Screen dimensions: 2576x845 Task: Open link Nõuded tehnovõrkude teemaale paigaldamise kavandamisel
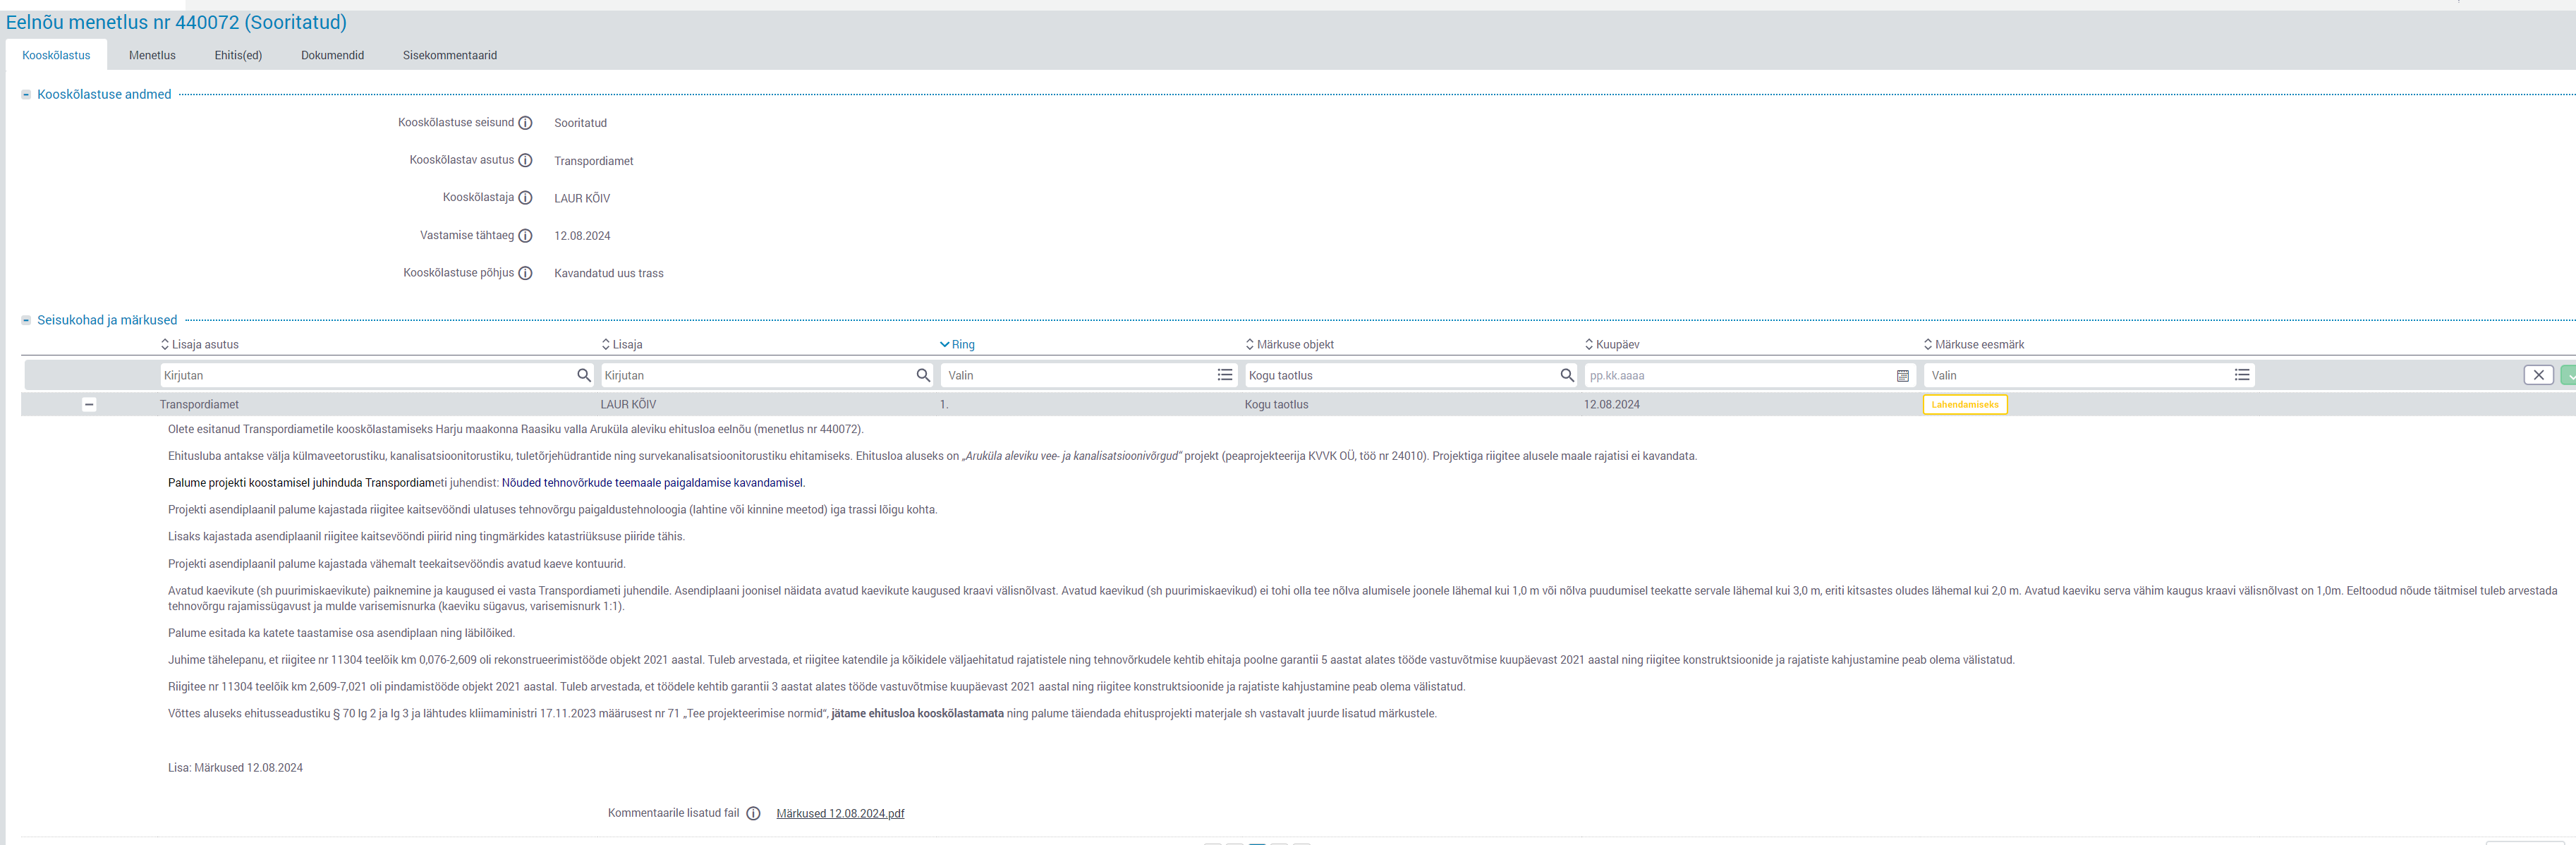coord(652,483)
